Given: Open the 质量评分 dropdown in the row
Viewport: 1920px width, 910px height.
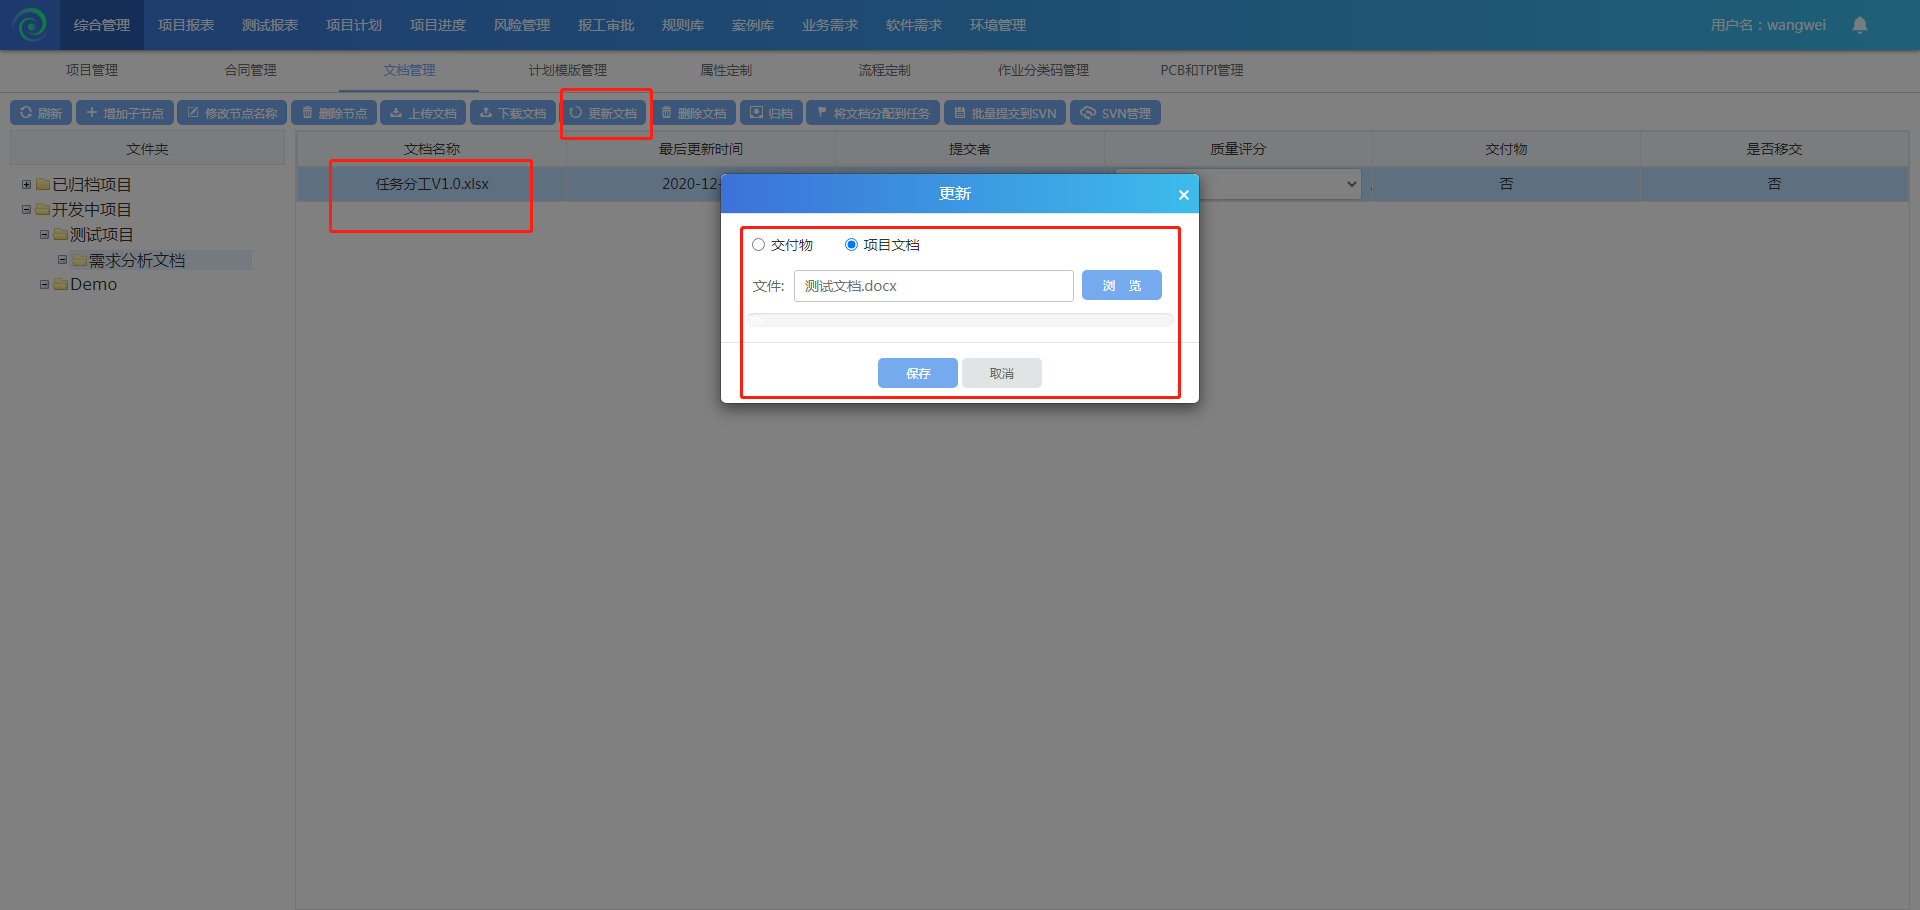Looking at the screenshot, I should tap(1238, 184).
